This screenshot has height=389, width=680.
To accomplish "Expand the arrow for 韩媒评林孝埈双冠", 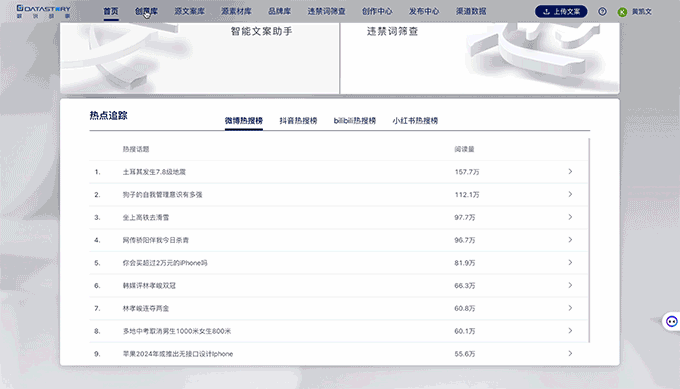I will [570, 285].
